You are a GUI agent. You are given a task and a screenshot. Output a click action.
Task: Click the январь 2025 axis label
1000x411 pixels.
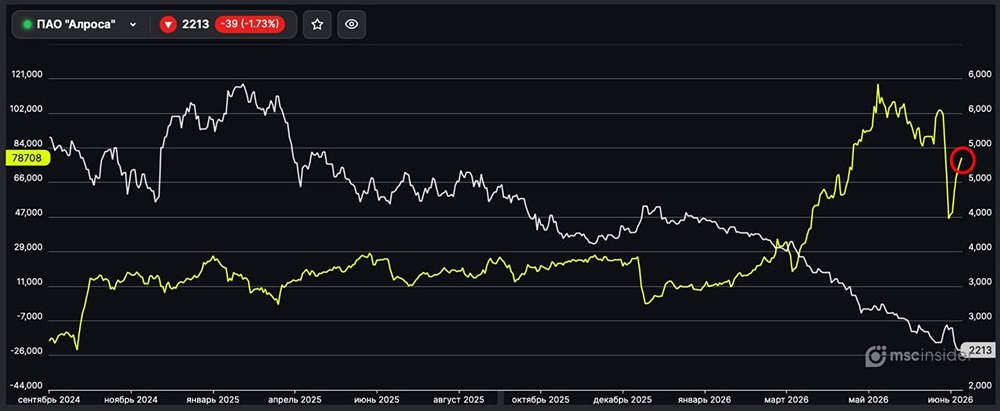pyautogui.click(x=212, y=400)
